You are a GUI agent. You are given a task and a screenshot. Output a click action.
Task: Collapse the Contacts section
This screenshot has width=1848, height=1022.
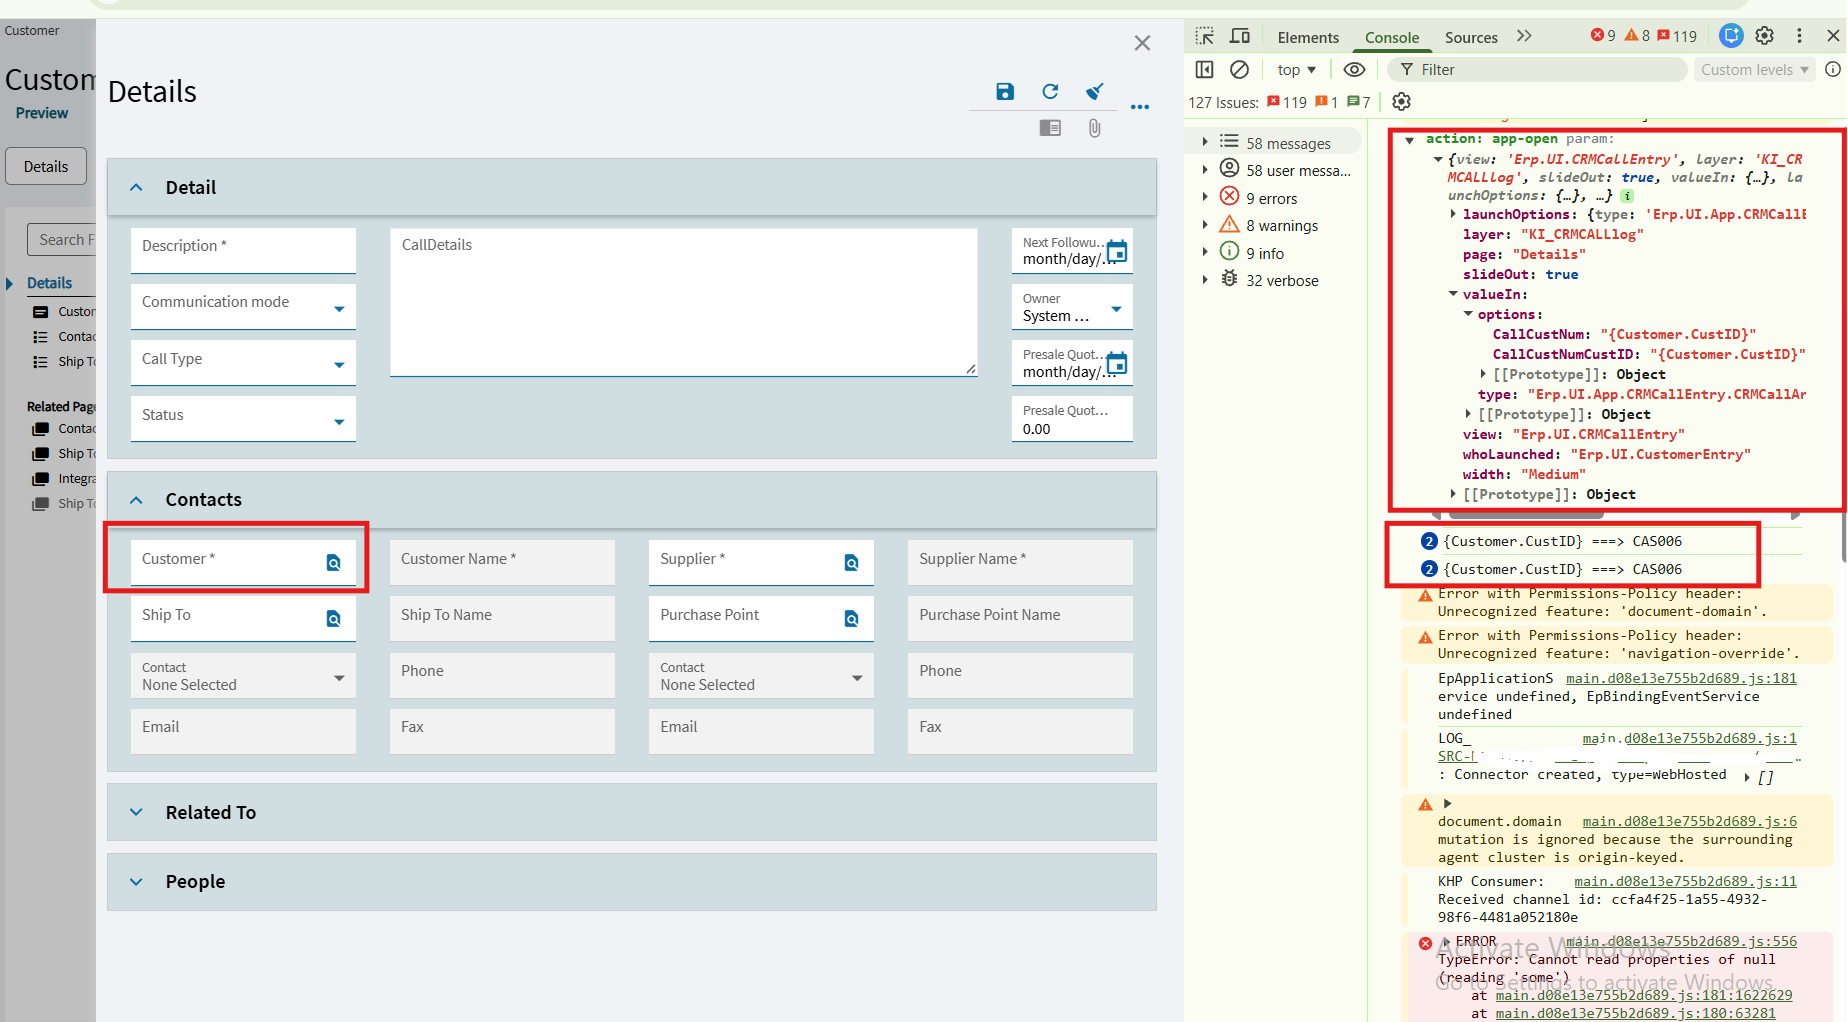coord(137,499)
